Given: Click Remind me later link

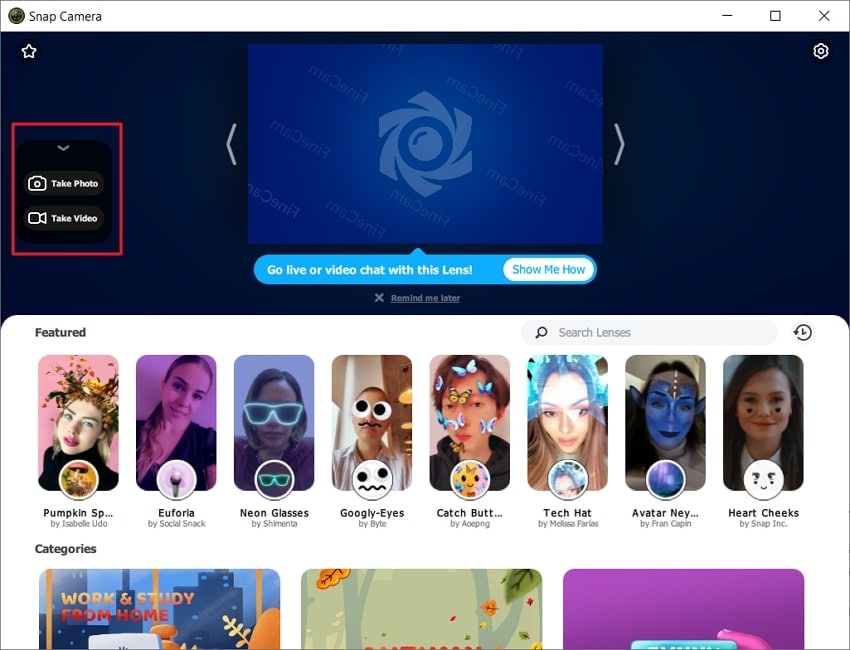Looking at the screenshot, I should (426, 298).
